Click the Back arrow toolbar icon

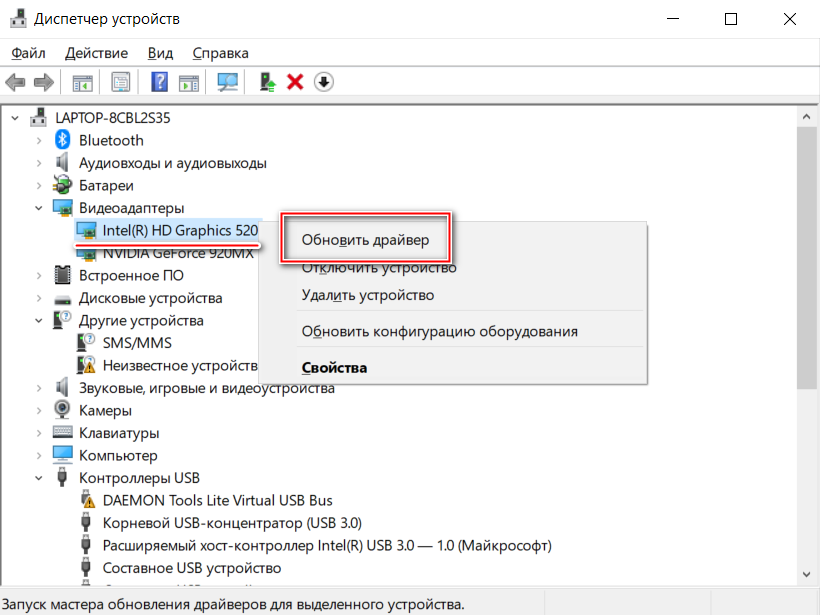coord(15,82)
